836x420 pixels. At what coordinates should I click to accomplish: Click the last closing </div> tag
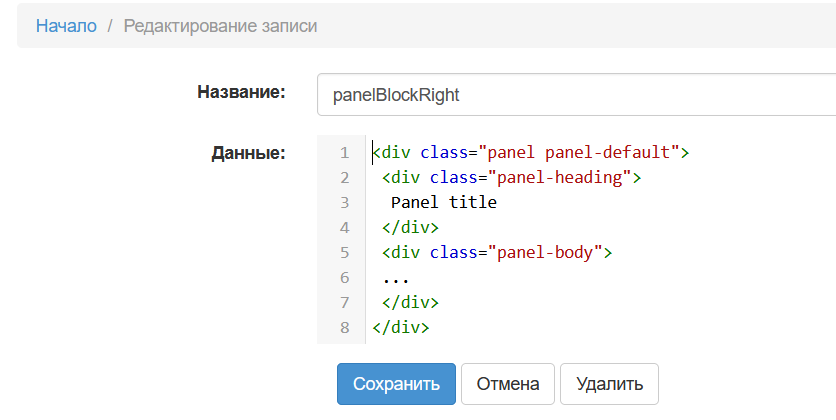tap(400, 328)
